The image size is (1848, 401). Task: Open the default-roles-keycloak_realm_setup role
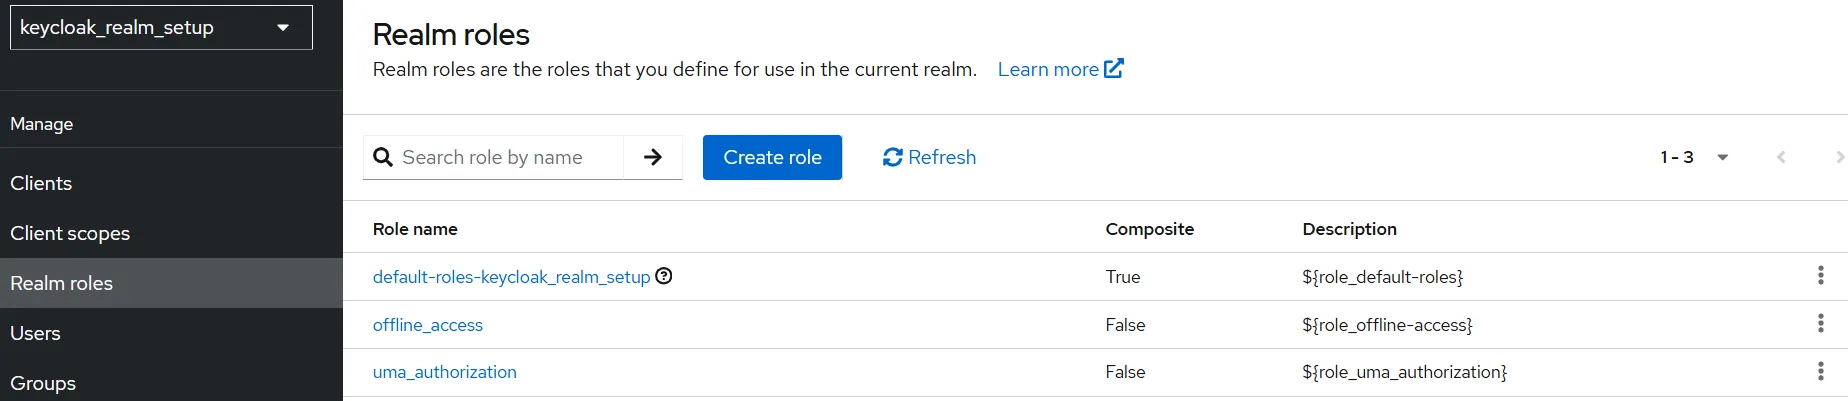511,277
